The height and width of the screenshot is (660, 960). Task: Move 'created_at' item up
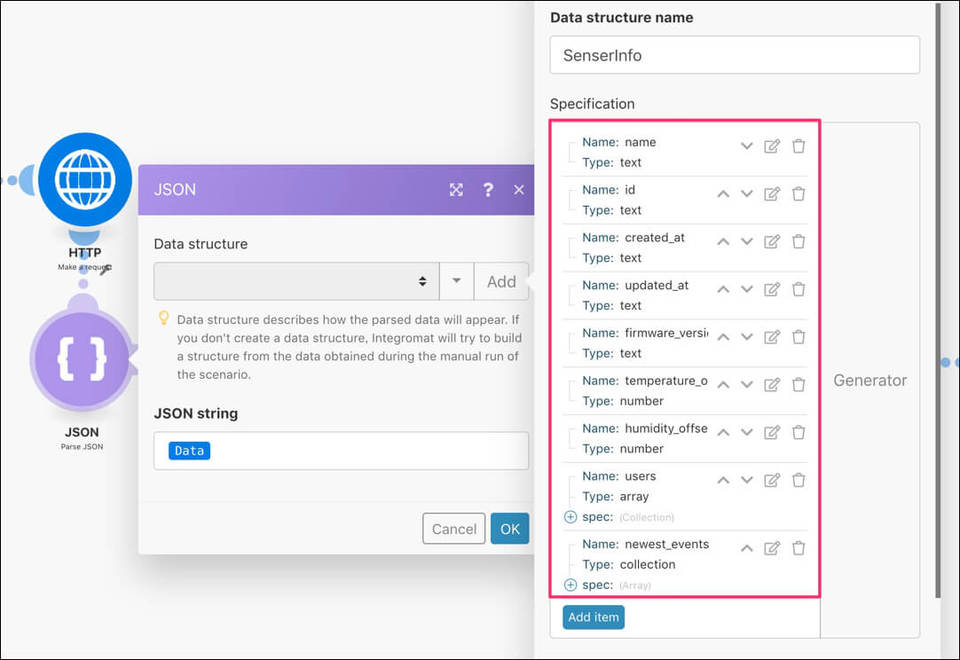coord(723,242)
